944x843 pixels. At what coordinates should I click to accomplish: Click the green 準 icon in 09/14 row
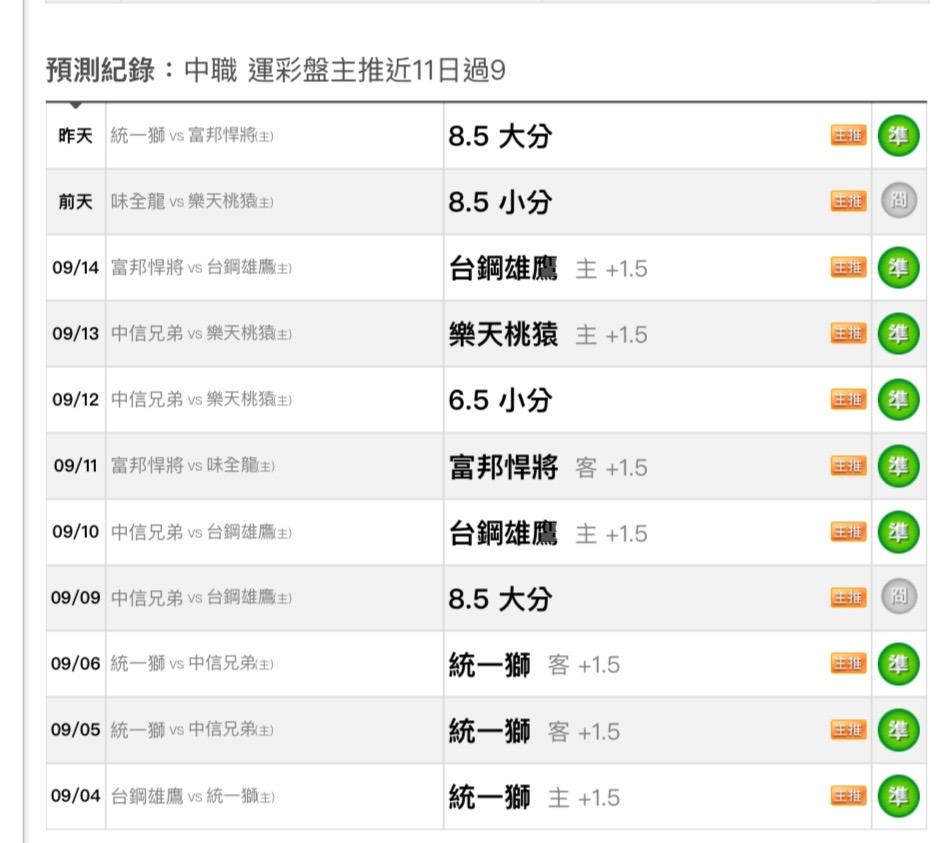[898, 268]
